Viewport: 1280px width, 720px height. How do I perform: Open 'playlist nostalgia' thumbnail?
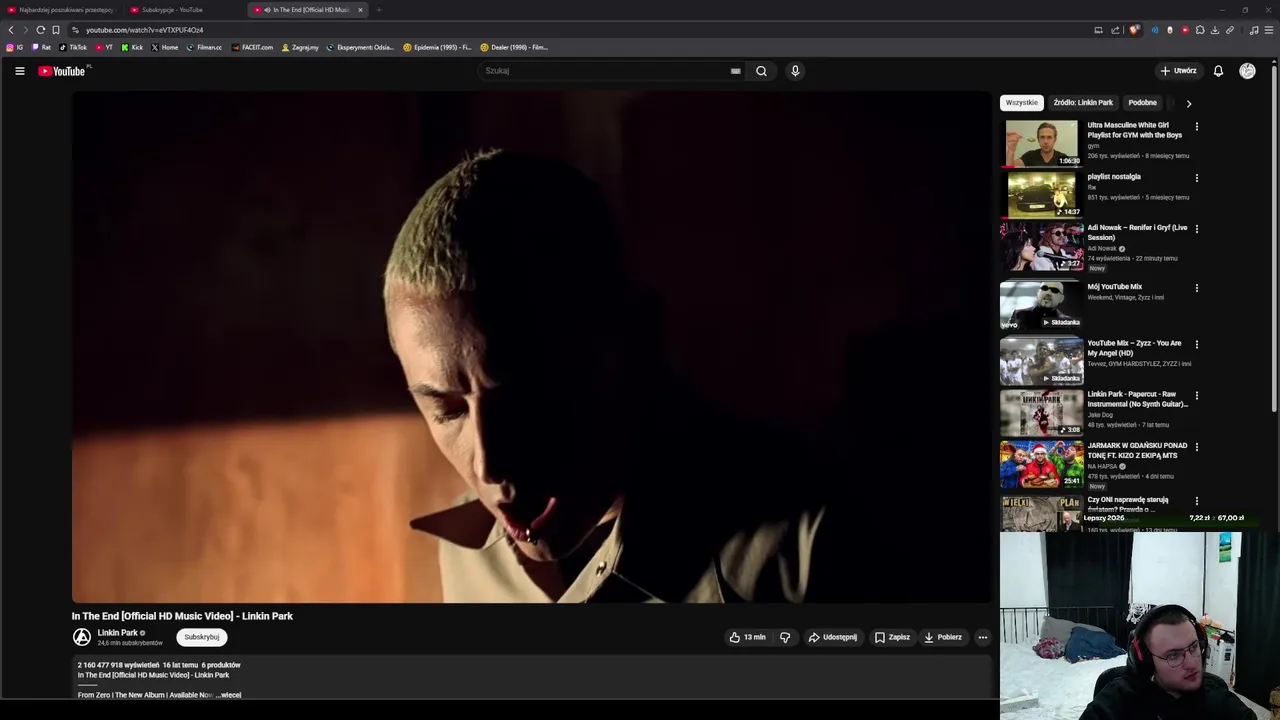pyautogui.click(x=1041, y=194)
